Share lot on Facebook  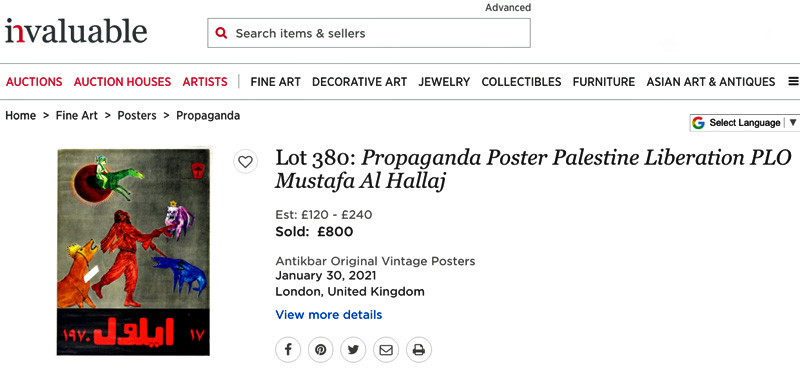point(288,350)
